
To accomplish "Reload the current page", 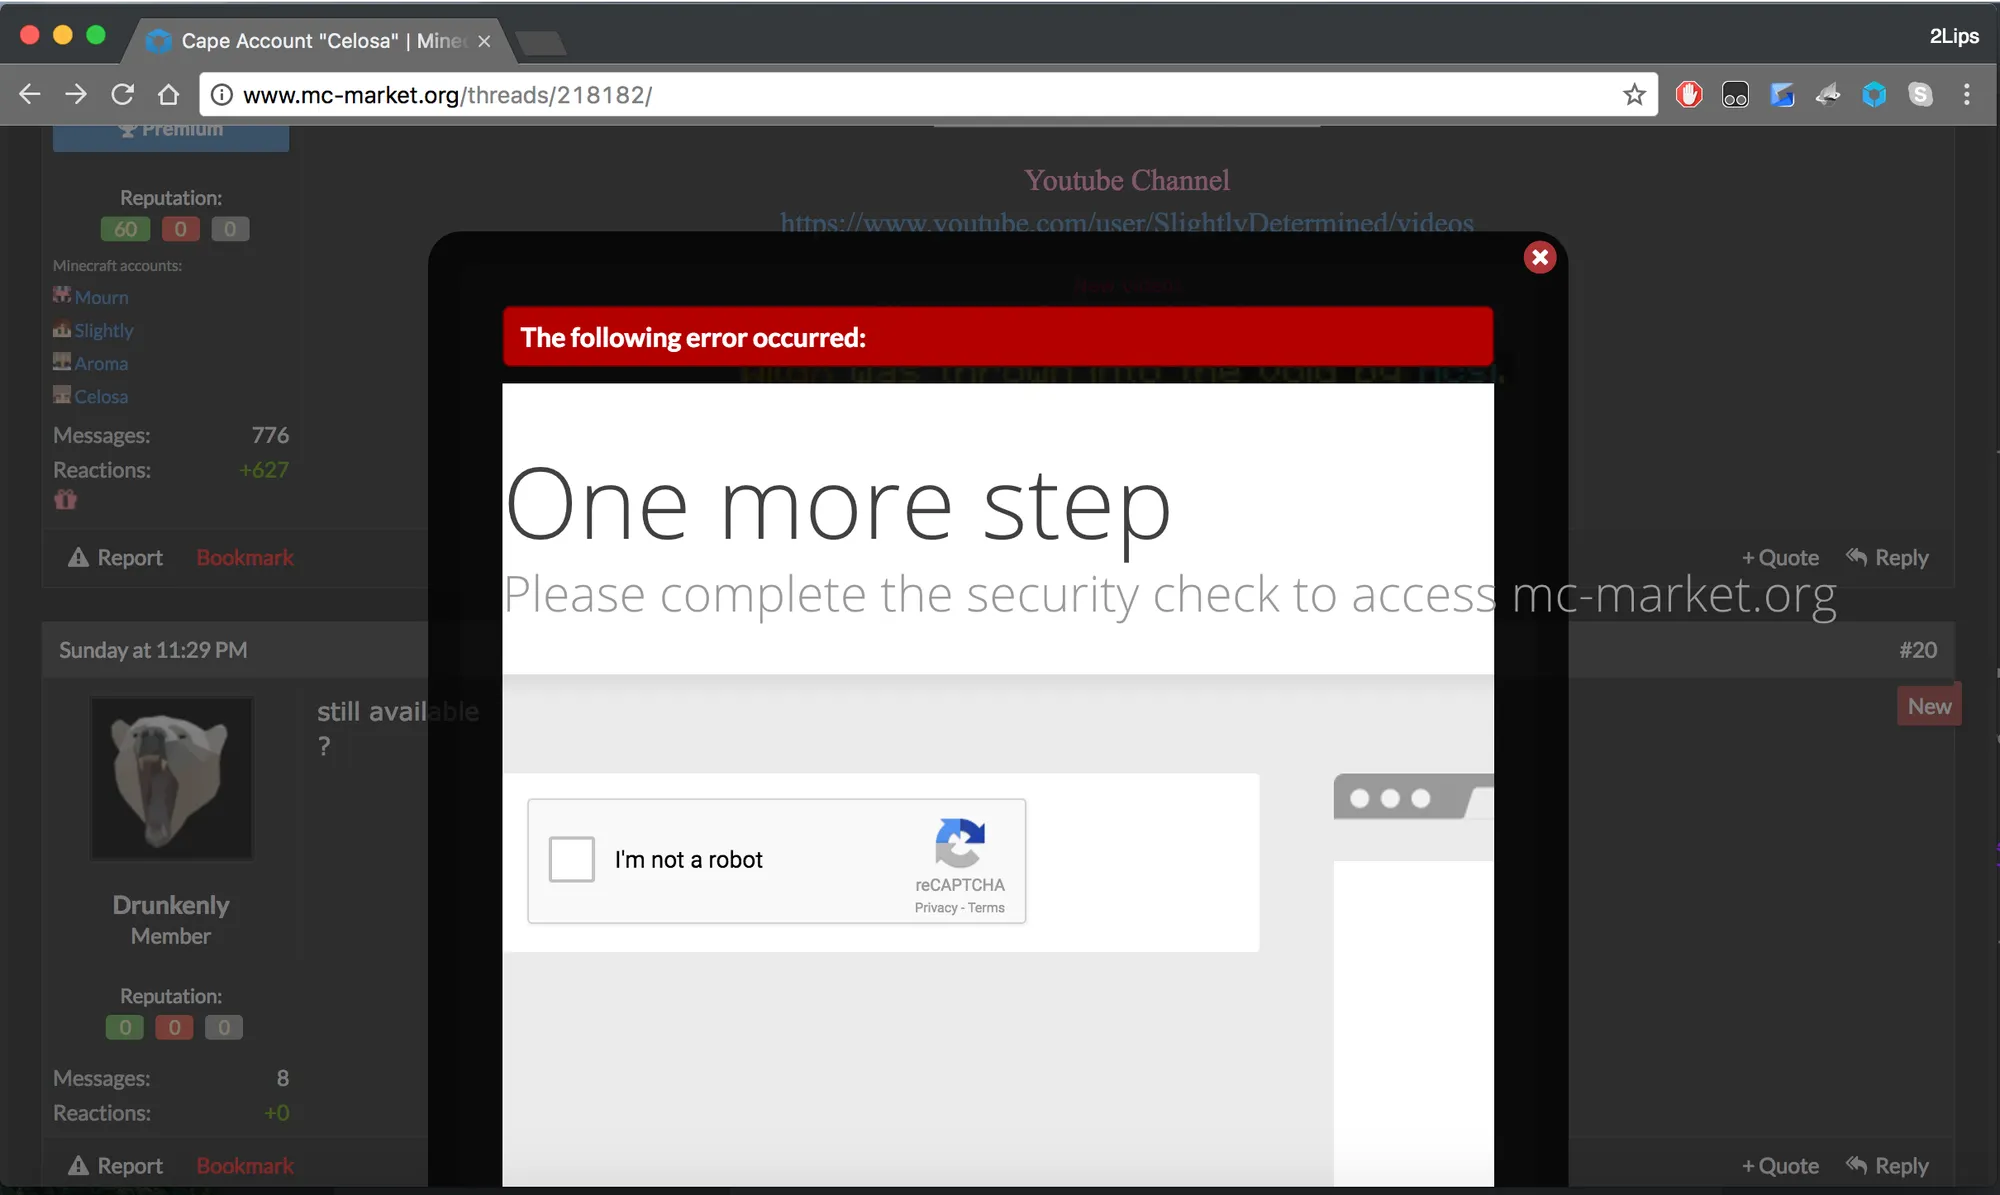I will 122,95.
